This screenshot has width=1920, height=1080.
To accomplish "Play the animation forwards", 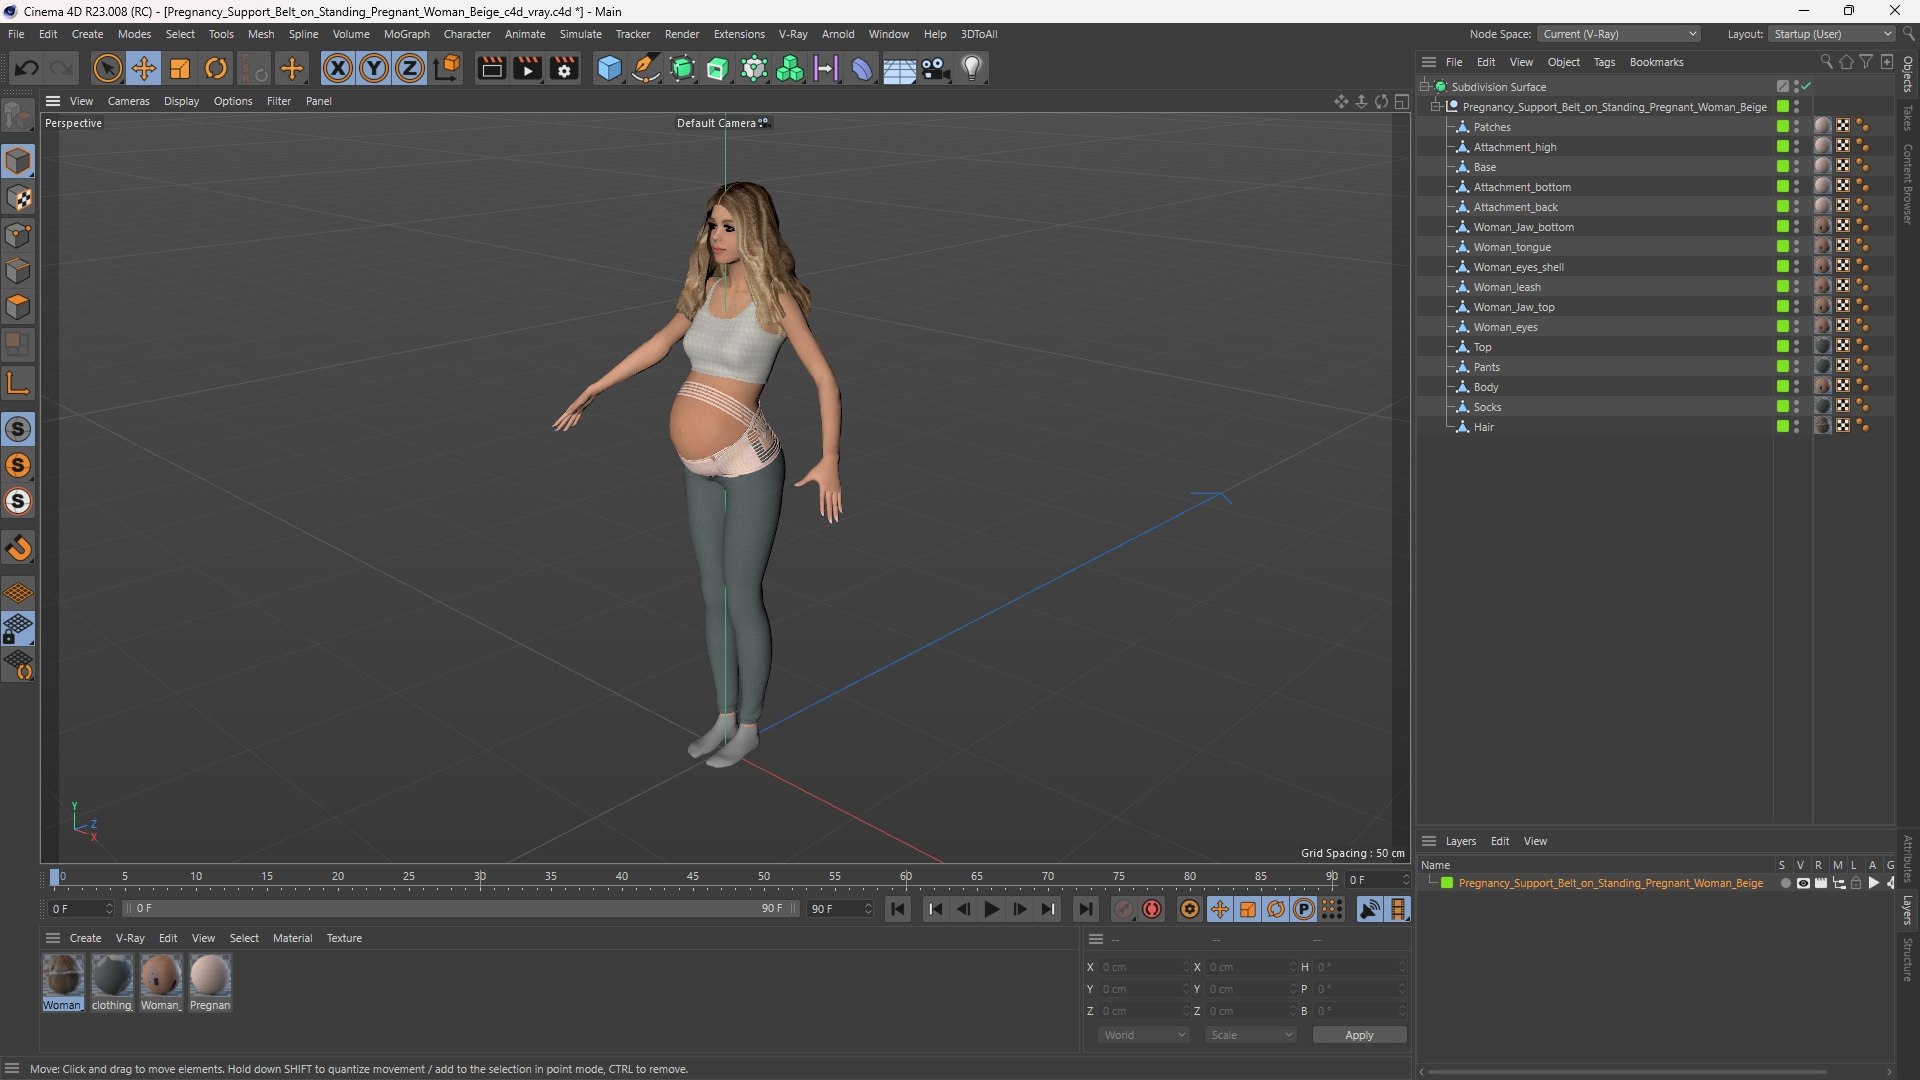I will pyautogui.click(x=991, y=909).
